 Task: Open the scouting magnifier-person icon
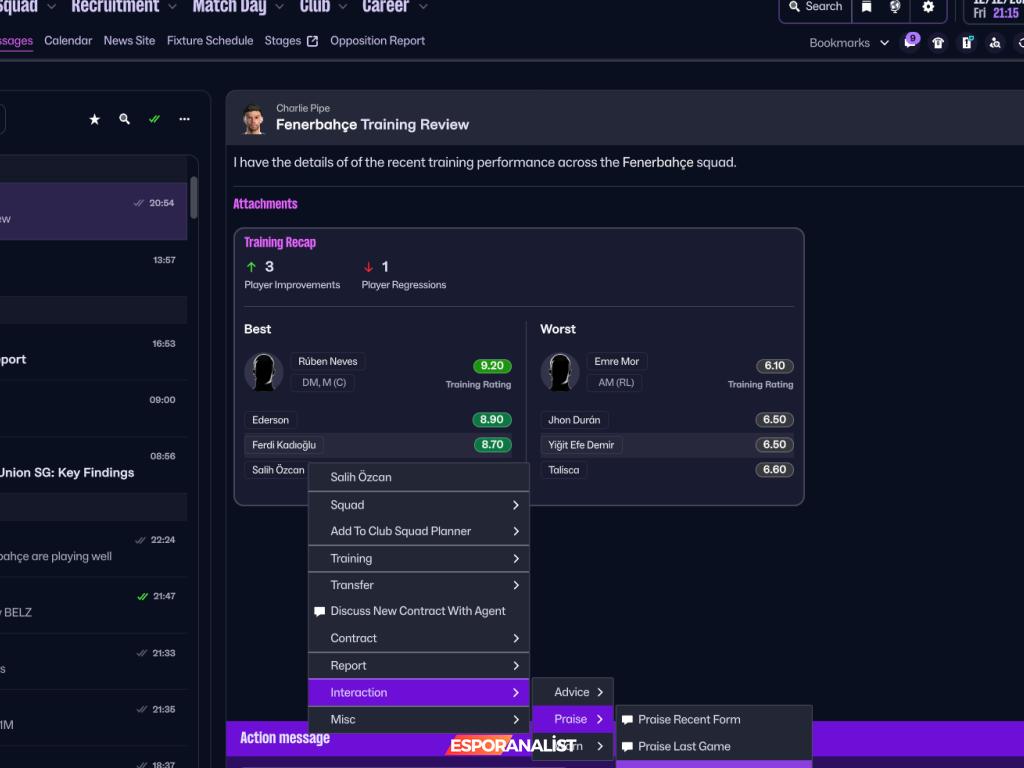click(995, 43)
